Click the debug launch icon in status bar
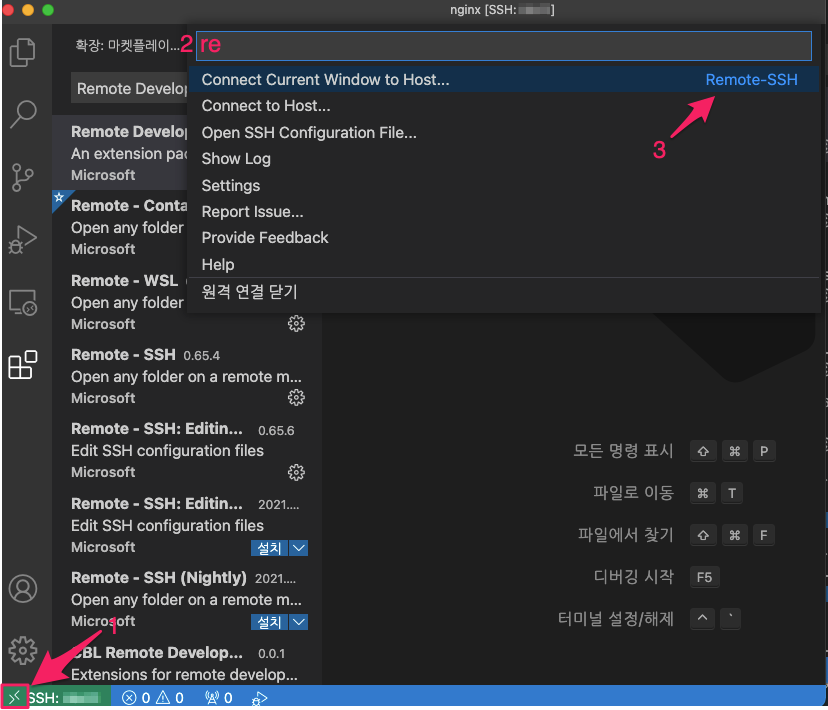Viewport: 828px width, 710px height. [x=259, y=698]
